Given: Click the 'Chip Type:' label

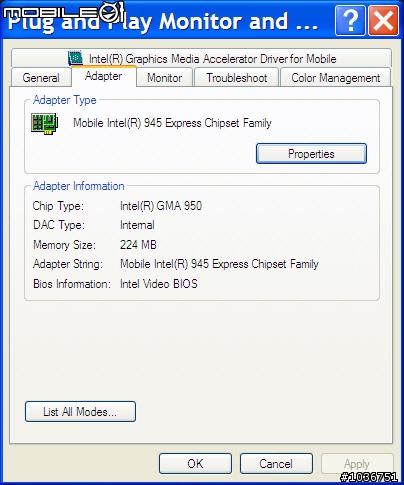Looking at the screenshot, I should pos(58,206).
